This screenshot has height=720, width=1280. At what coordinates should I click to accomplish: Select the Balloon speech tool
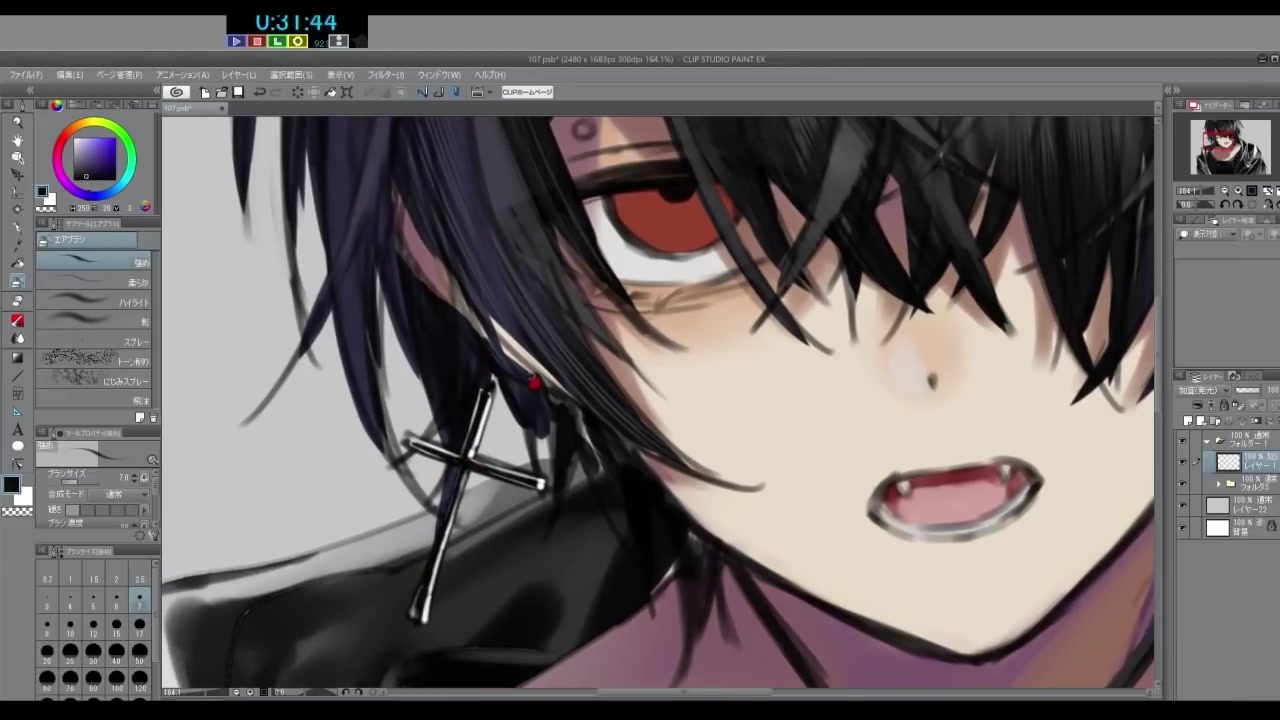click(17, 447)
